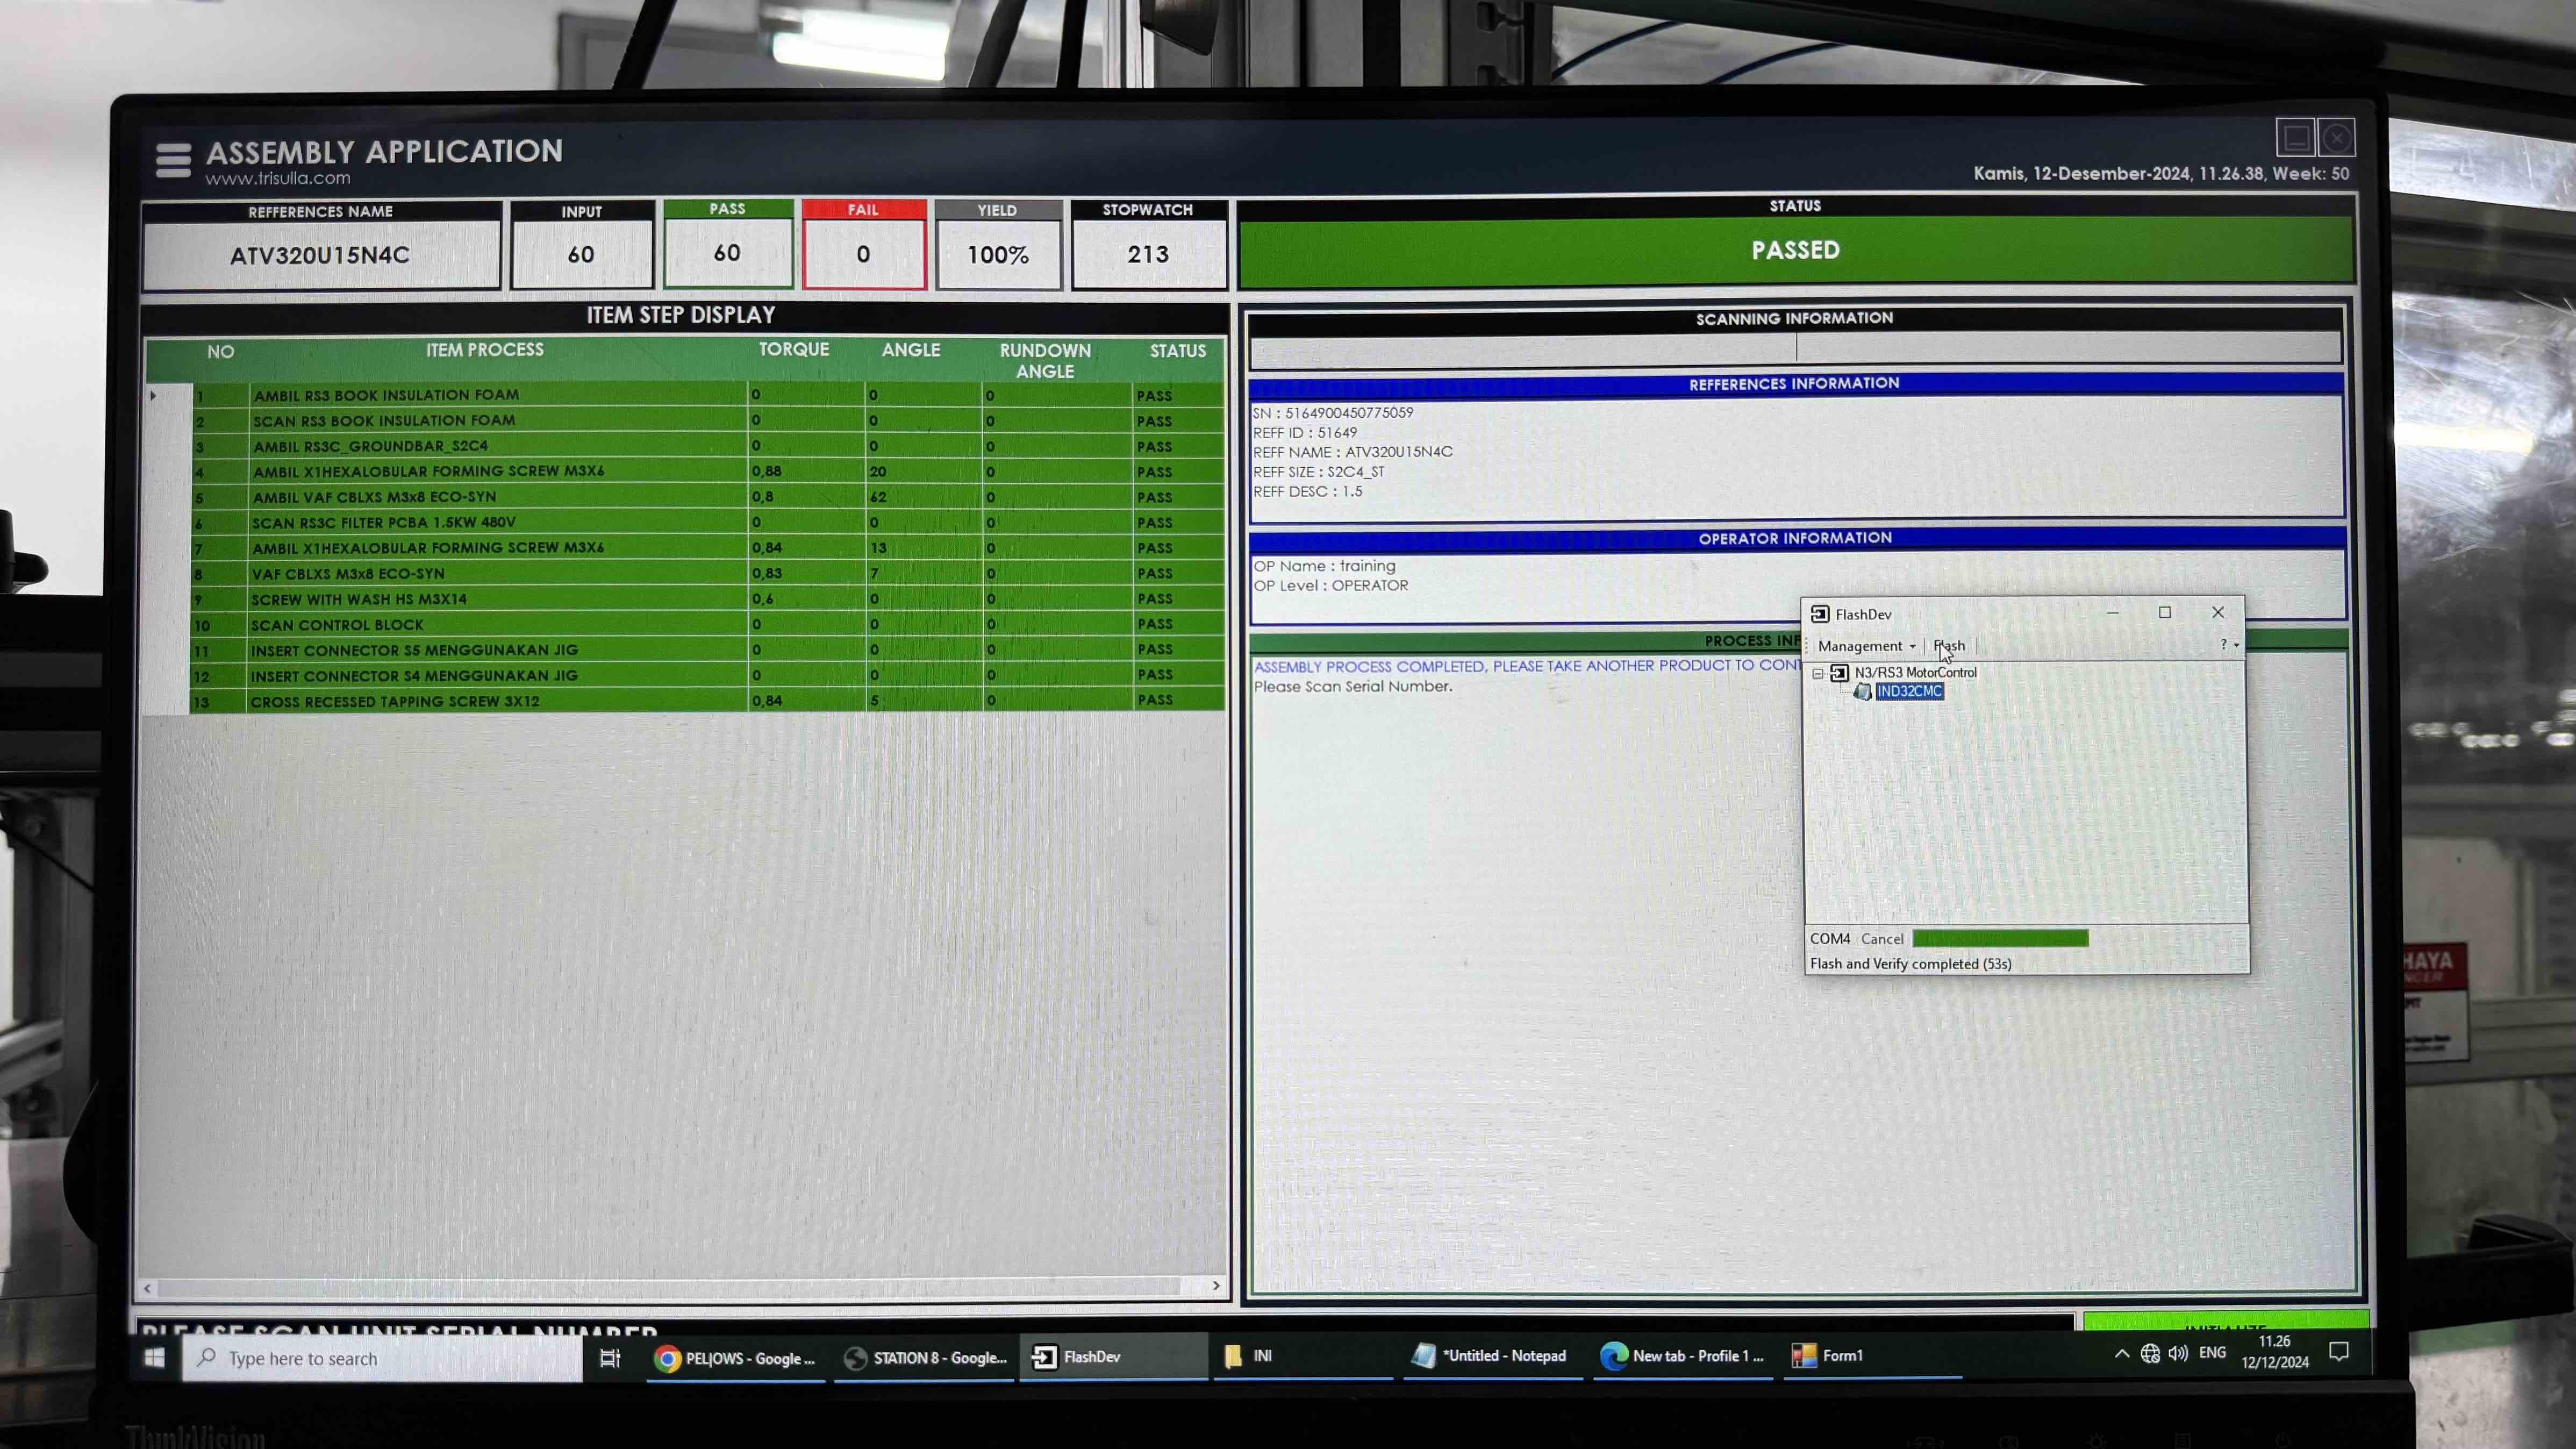Screen dimensions: 2576x1449
Task: Collapse the N3/RS3 MotorControl tree node
Action: 1818,674
